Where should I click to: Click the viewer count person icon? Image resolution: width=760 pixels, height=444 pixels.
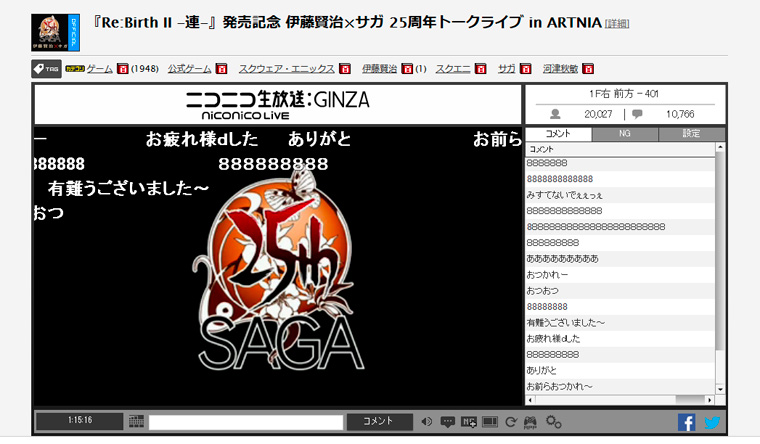click(x=555, y=114)
